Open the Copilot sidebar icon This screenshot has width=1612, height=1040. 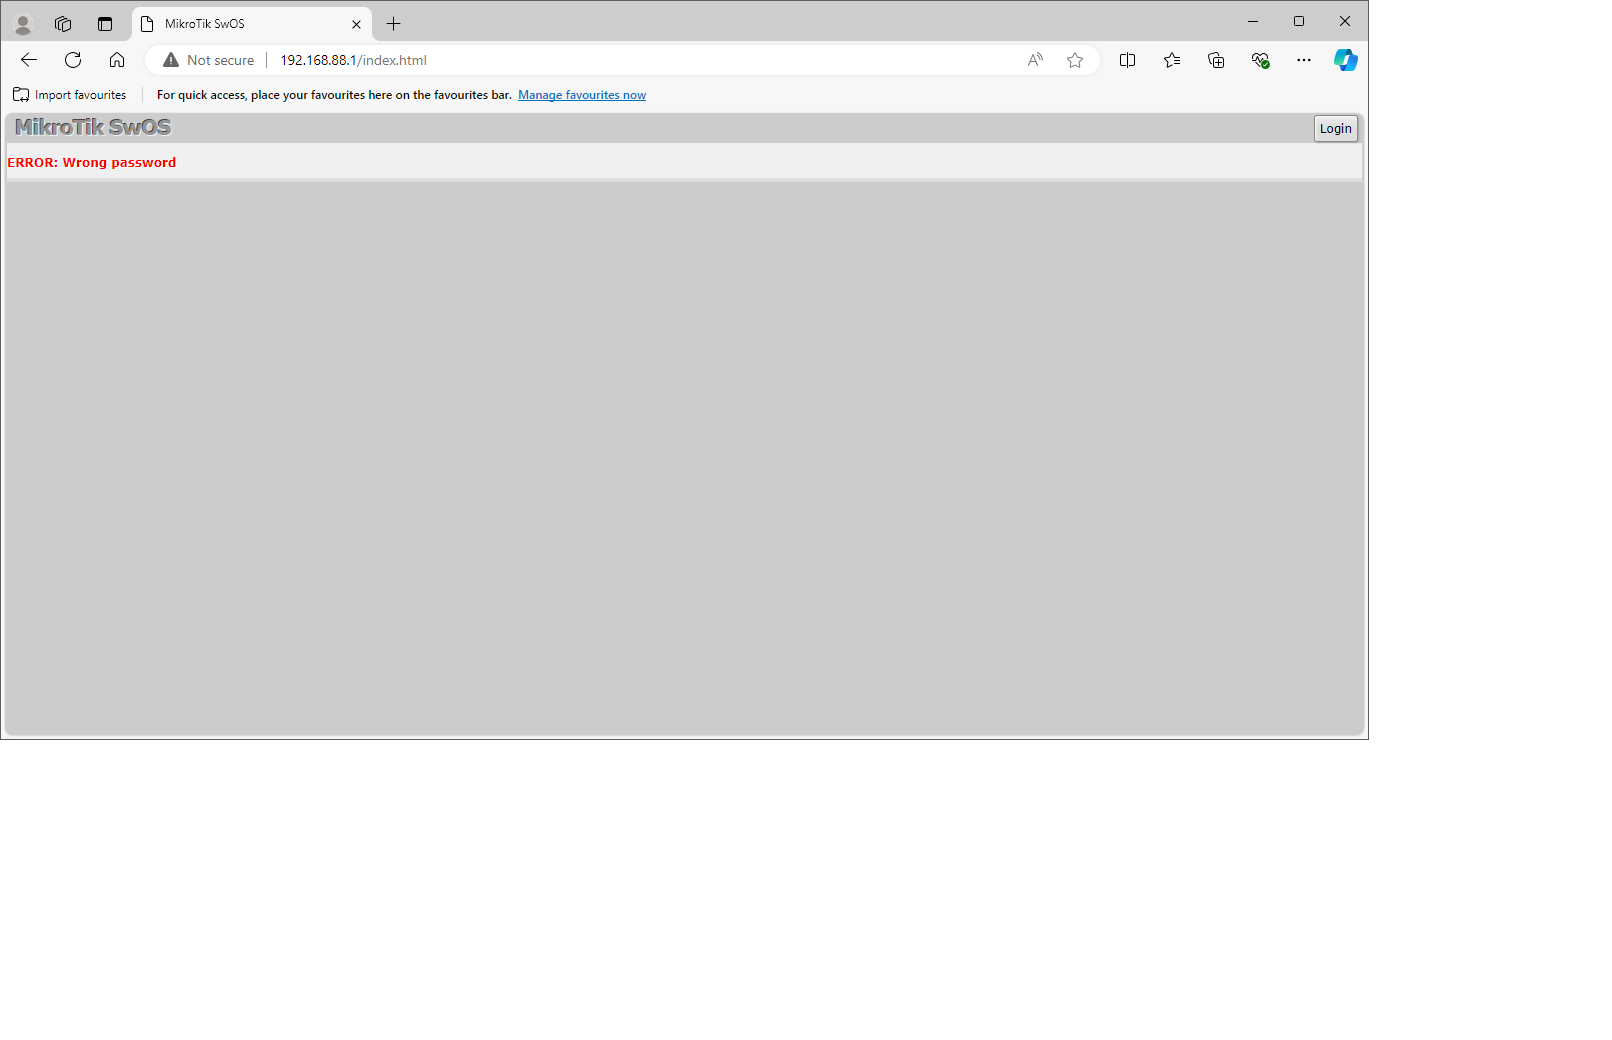1346,60
